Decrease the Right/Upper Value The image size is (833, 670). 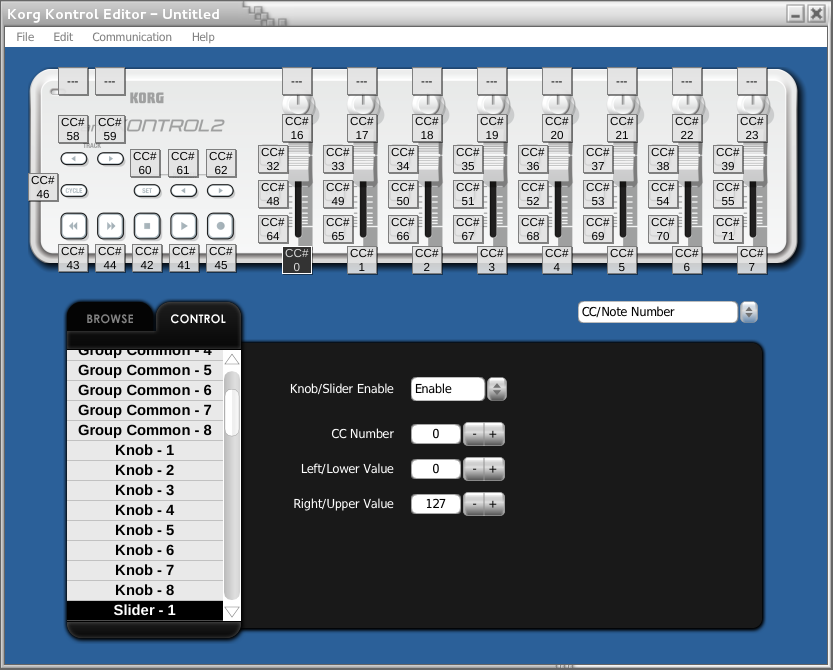coord(474,504)
